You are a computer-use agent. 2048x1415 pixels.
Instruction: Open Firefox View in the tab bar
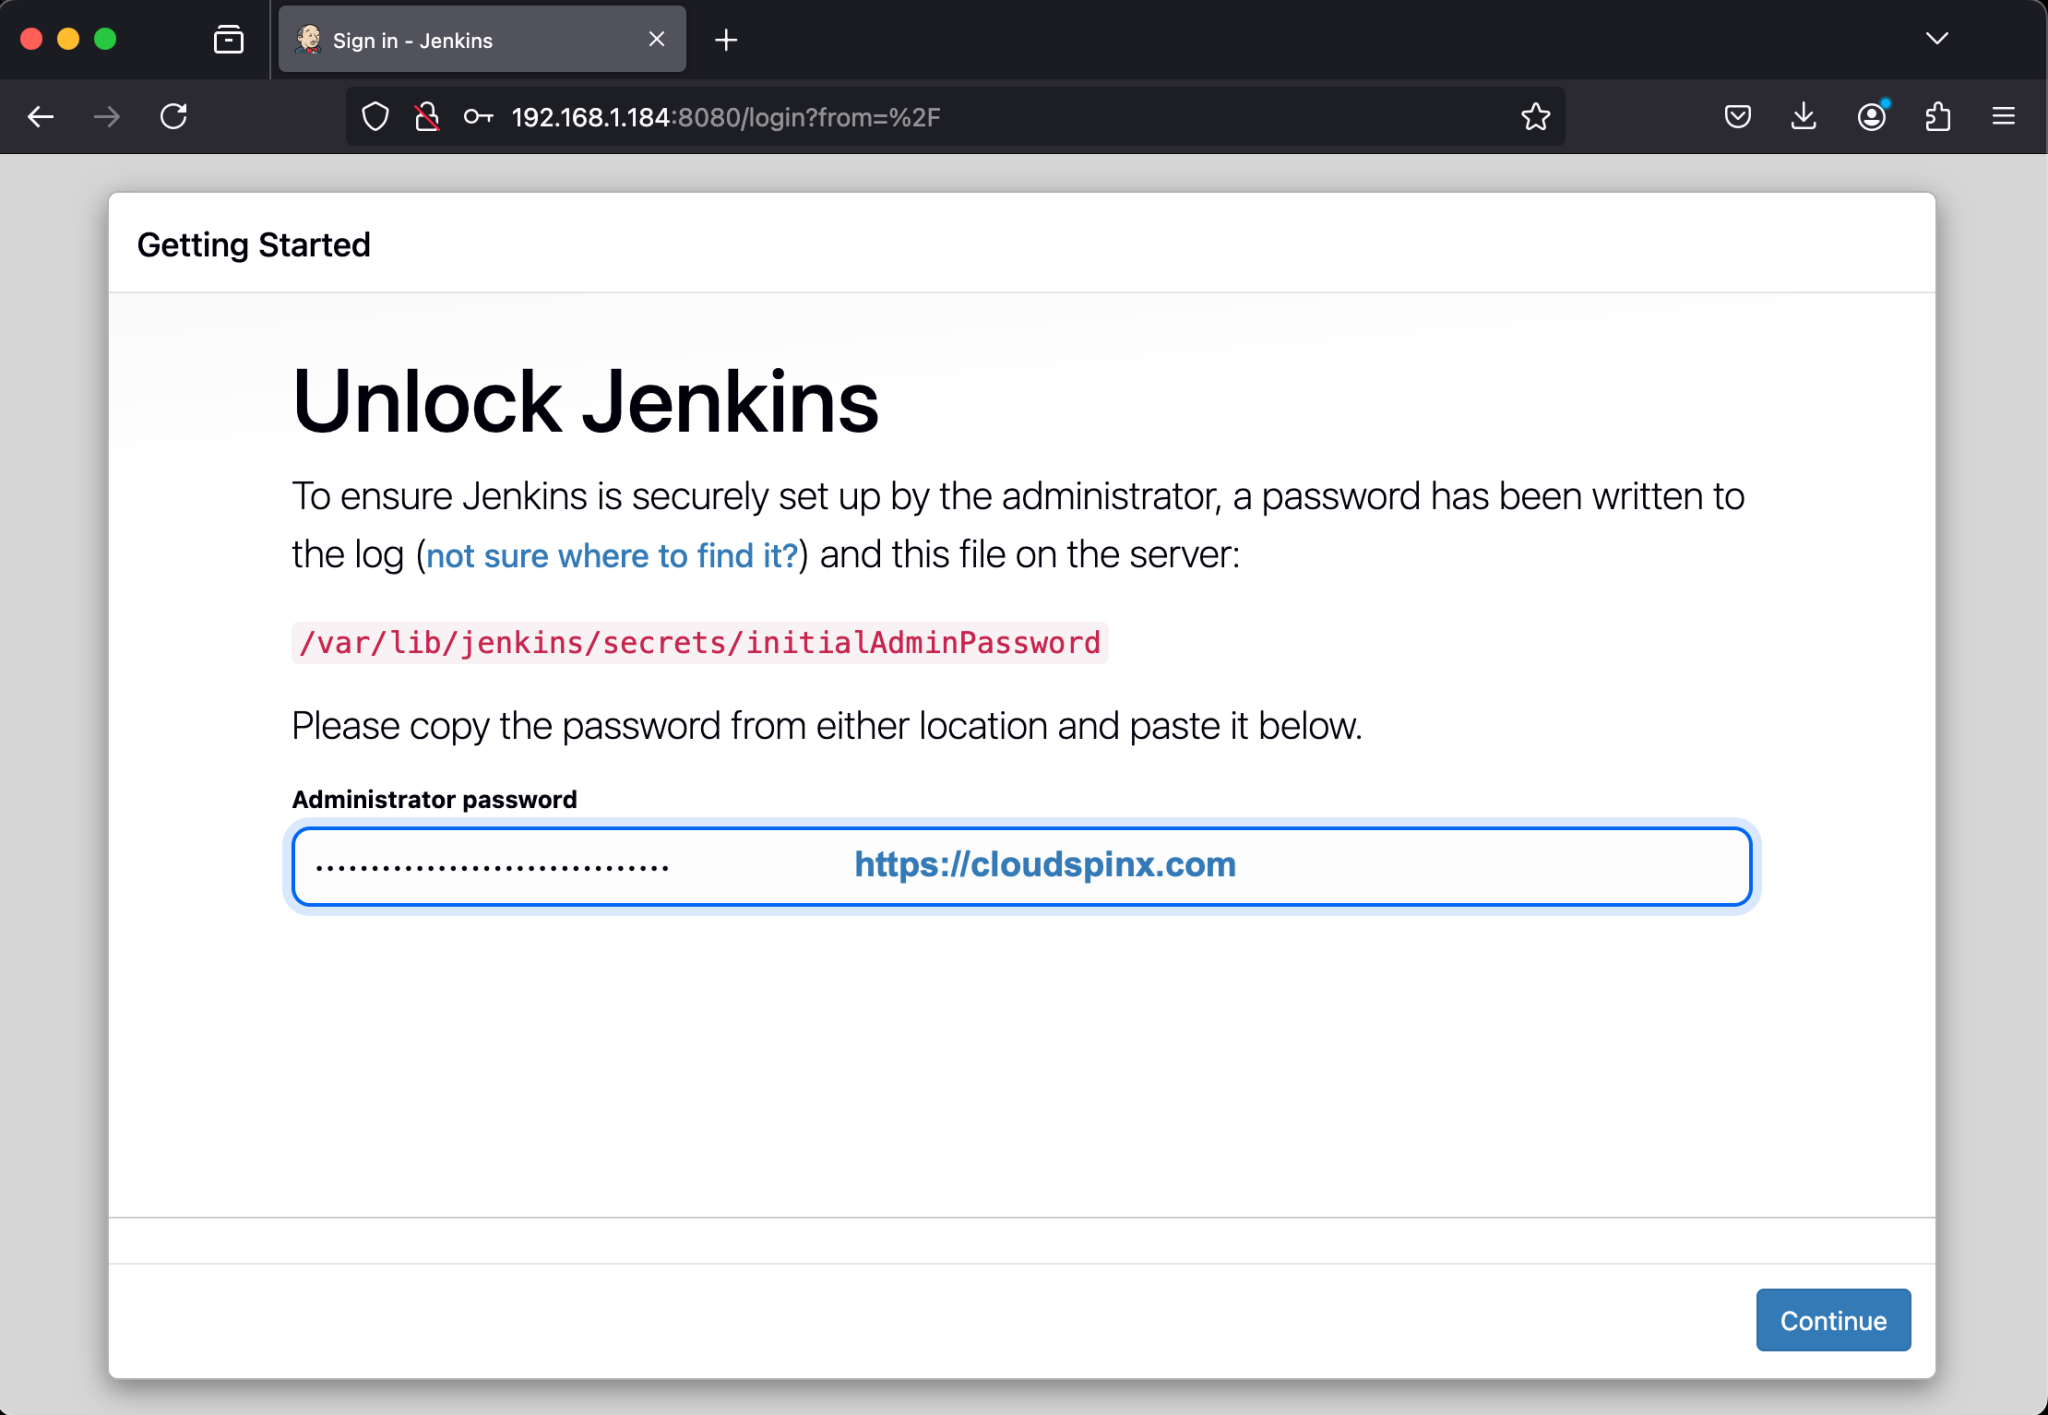(x=227, y=39)
